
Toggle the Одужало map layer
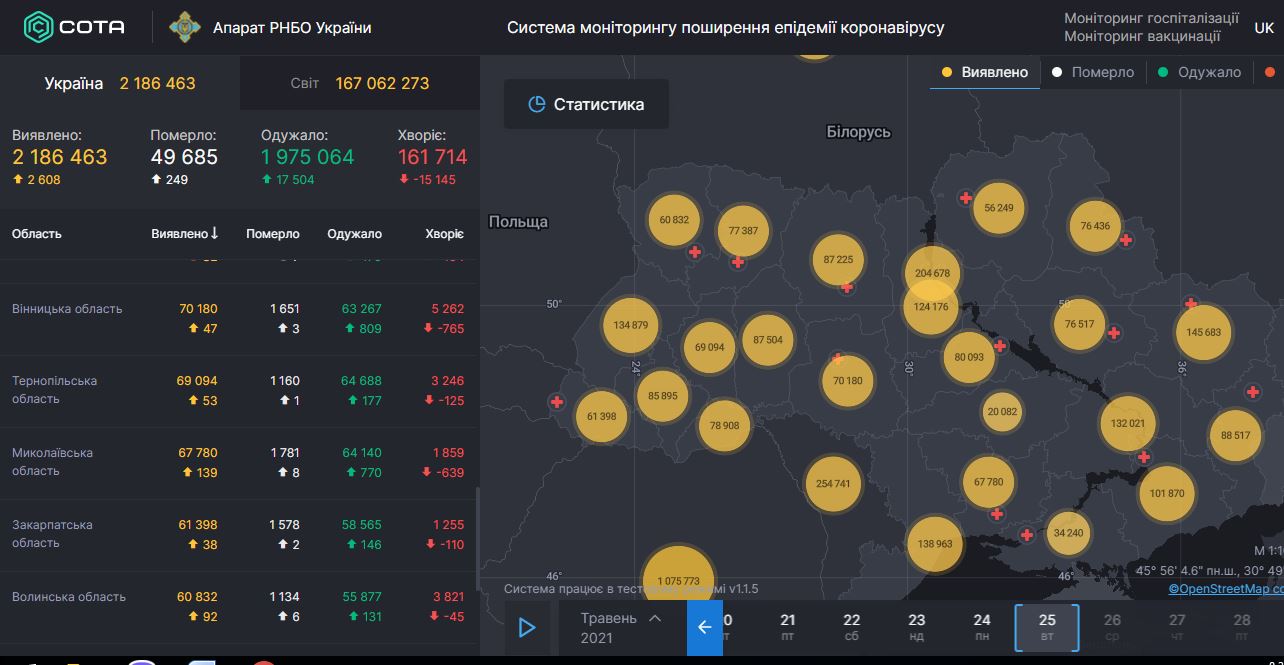click(1199, 72)
